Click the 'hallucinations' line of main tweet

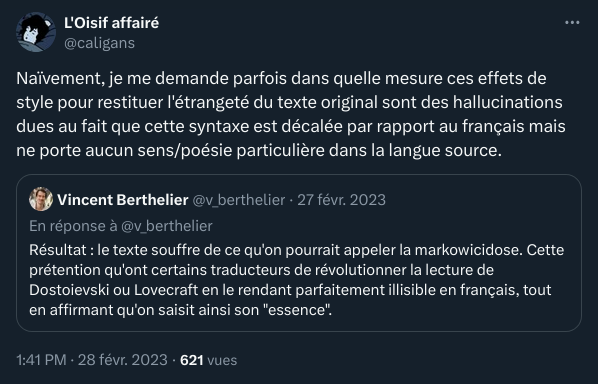pos(289,102)
